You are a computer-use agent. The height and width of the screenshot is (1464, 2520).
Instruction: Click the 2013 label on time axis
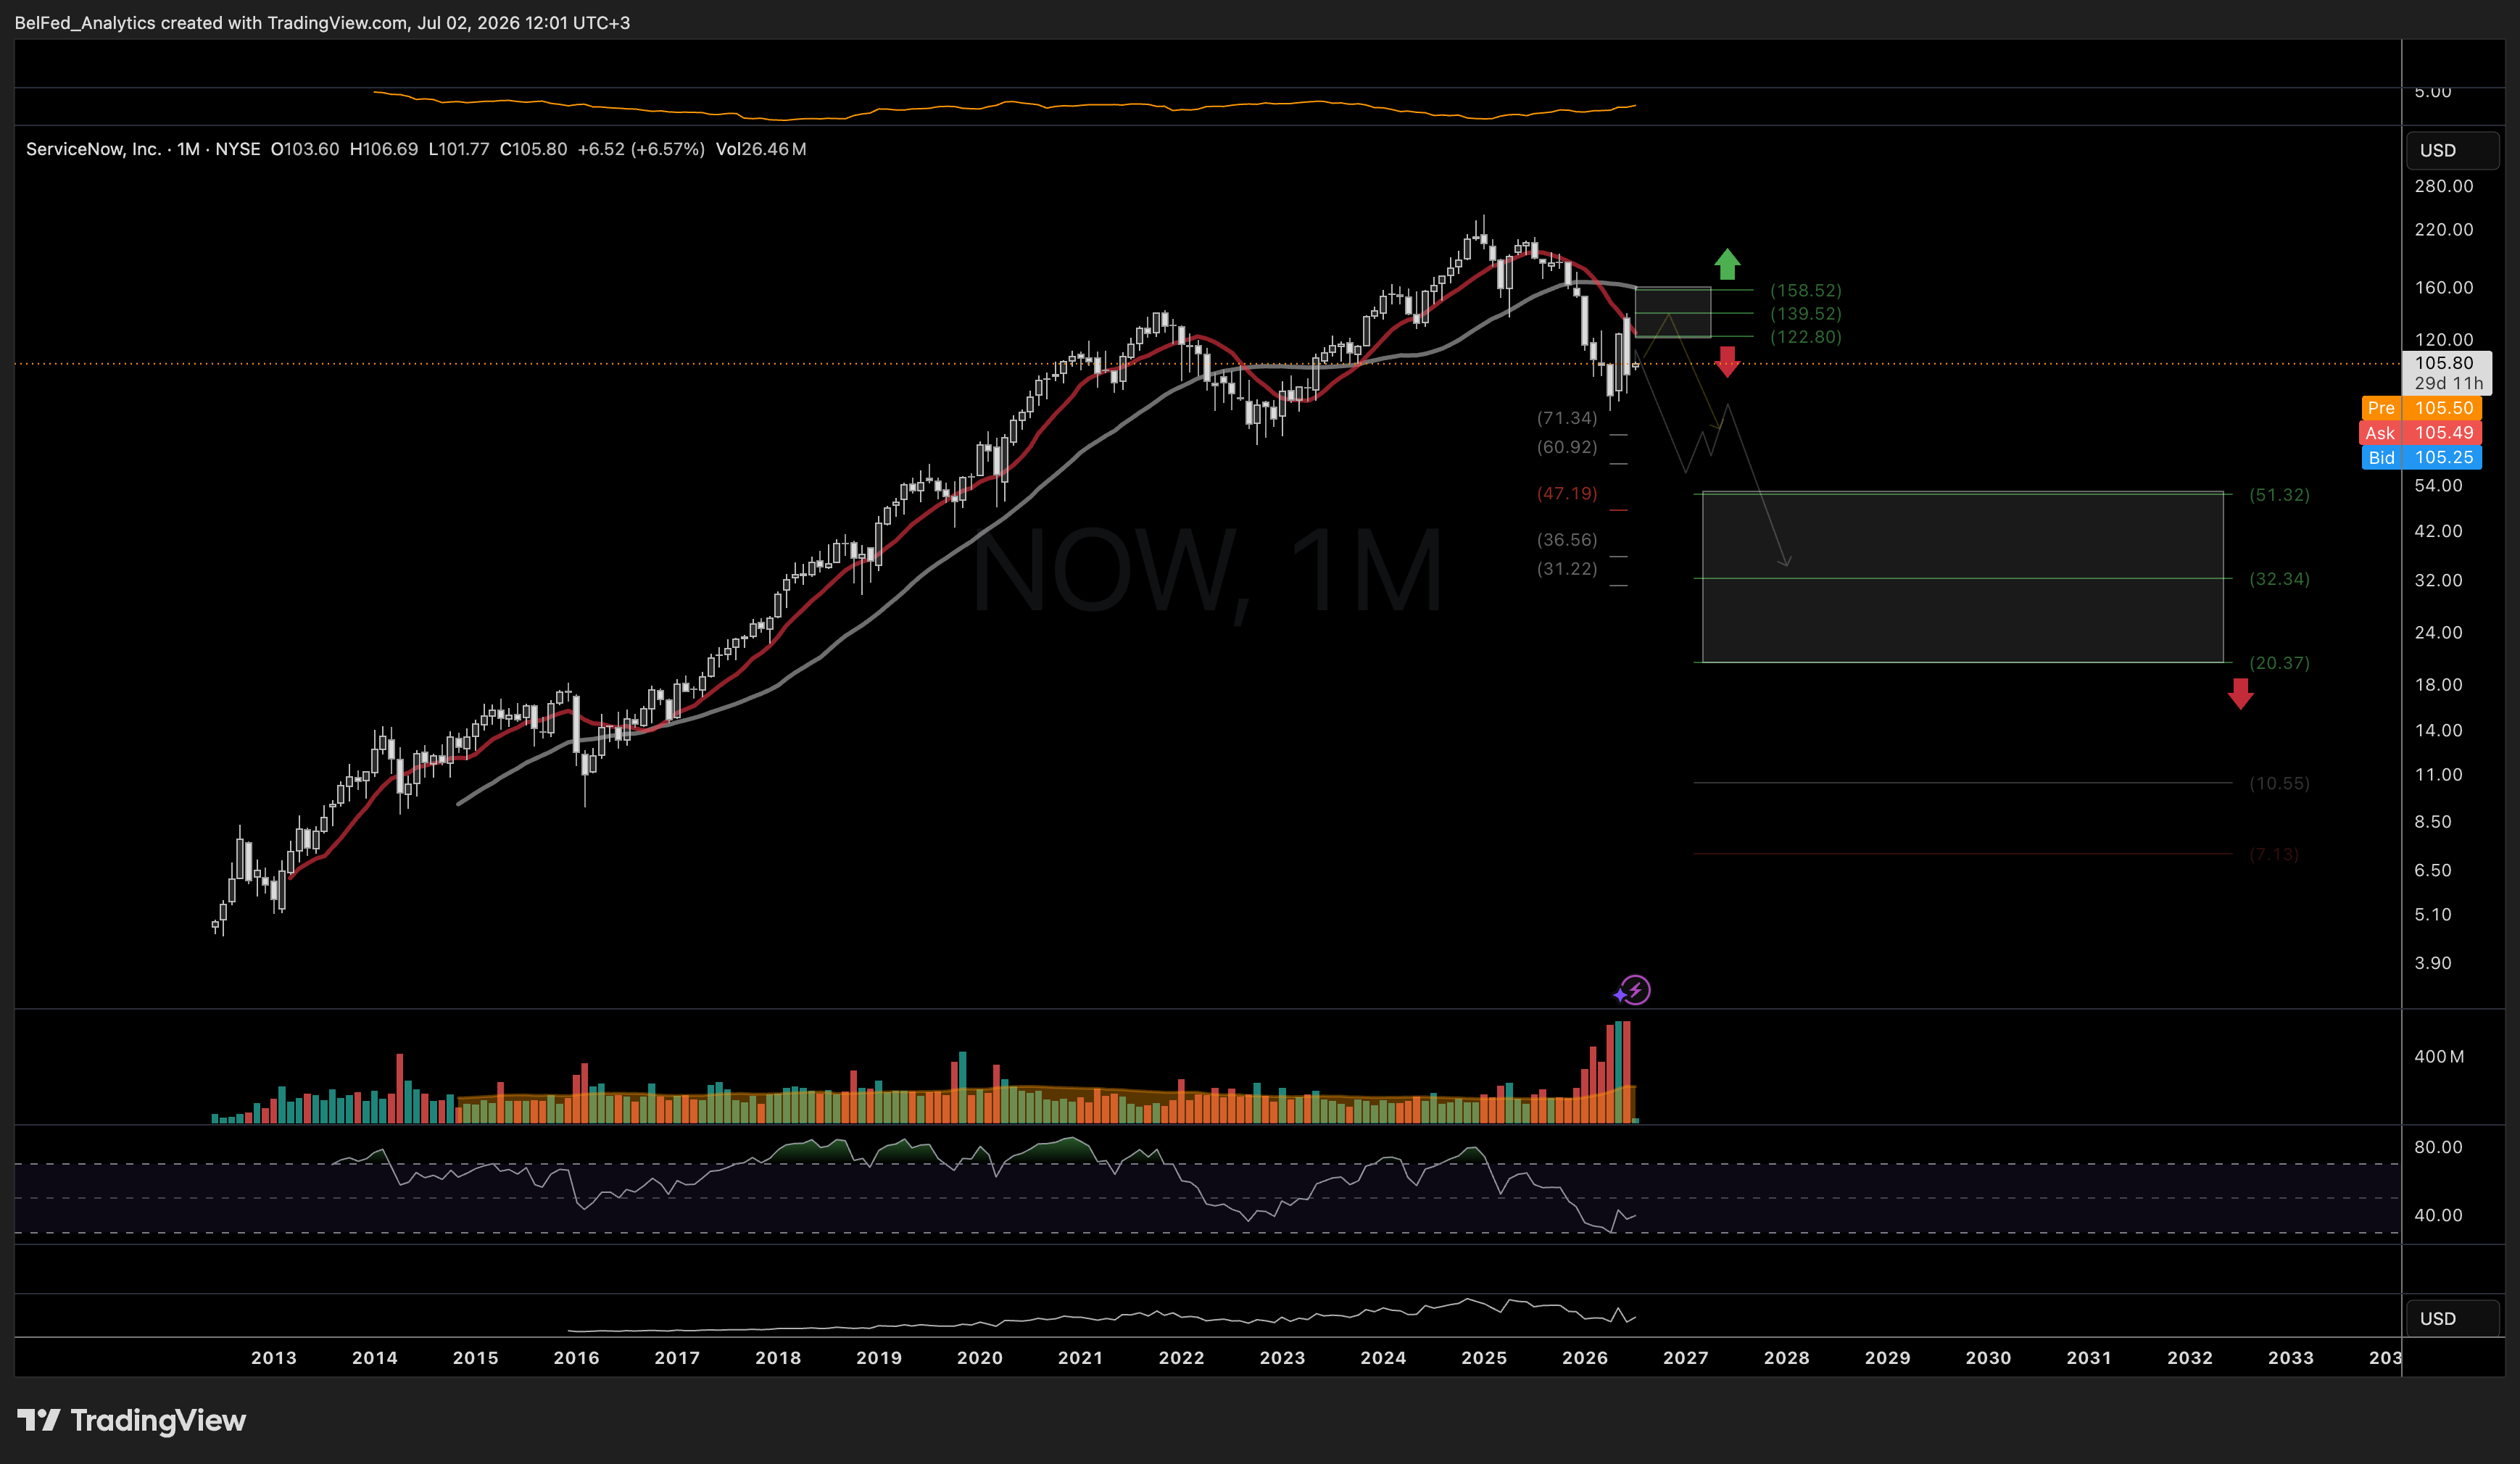click(273, 1357)
